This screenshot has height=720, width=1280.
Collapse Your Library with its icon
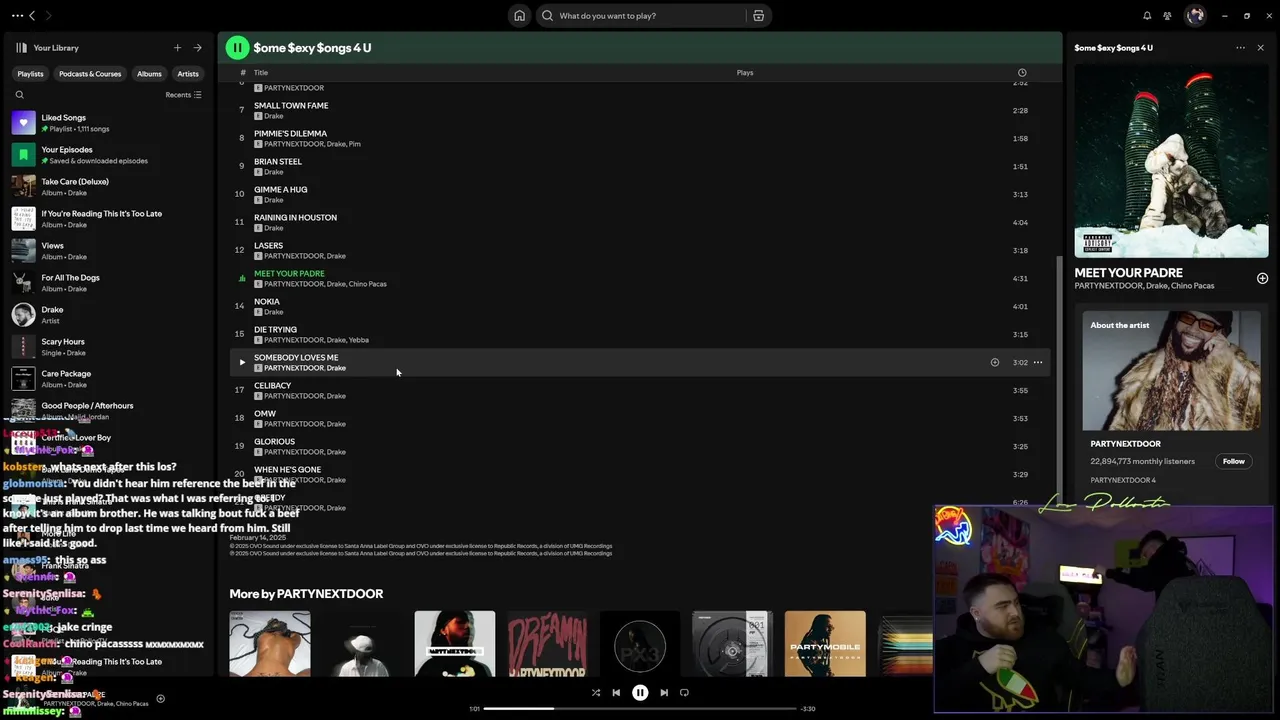(x=21, y=48)
